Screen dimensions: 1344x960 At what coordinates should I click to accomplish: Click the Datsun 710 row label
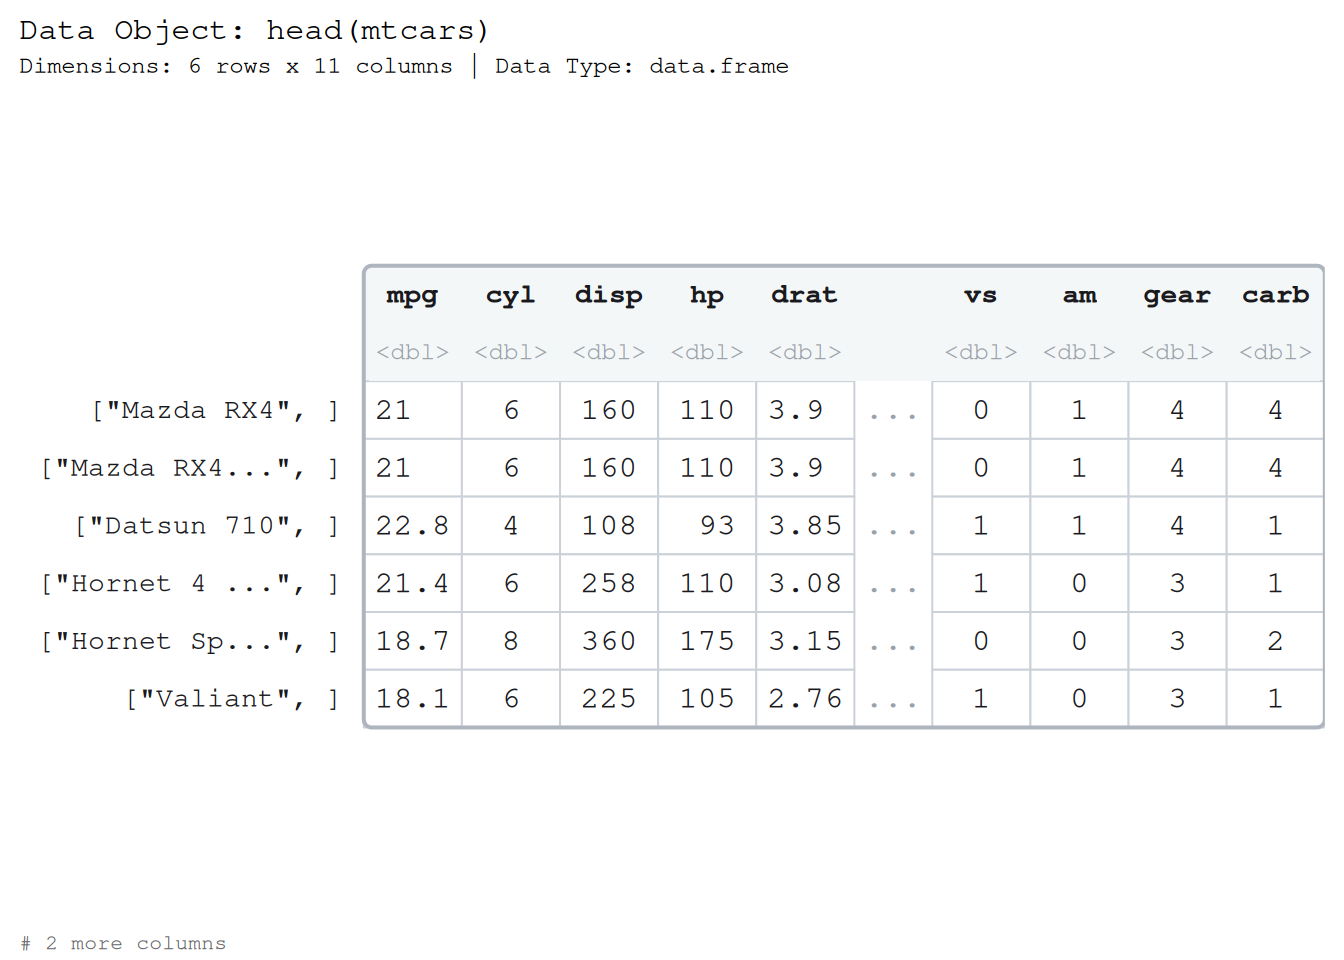click(x=207, y=526)
